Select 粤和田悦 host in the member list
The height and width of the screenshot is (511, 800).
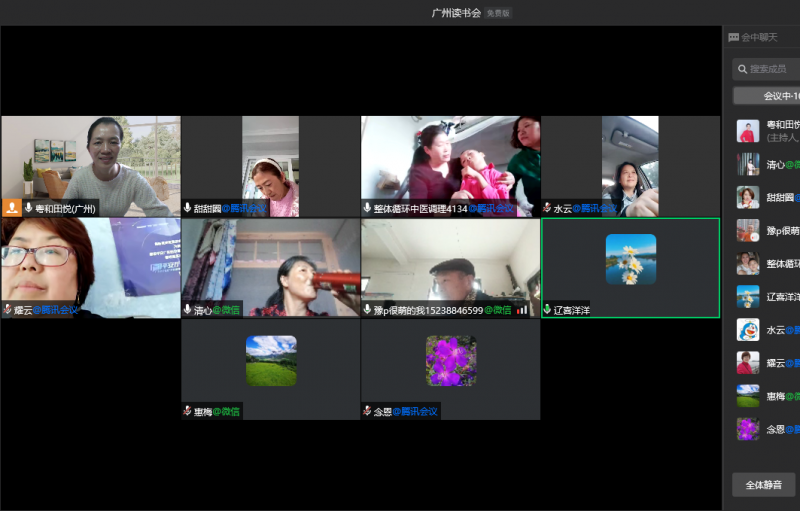click(x=768, y=131)
